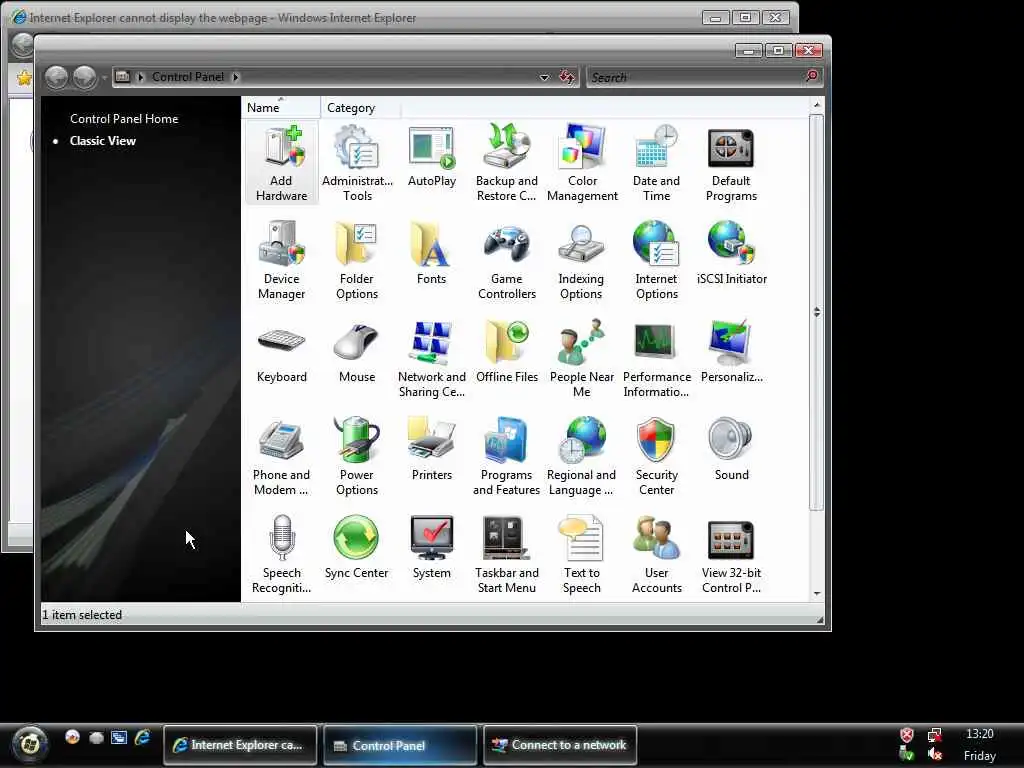Screen dimensions: 1024x768
Task: Click the Forward navigation button
Action: pyautogui.click(x=84, y=78)
